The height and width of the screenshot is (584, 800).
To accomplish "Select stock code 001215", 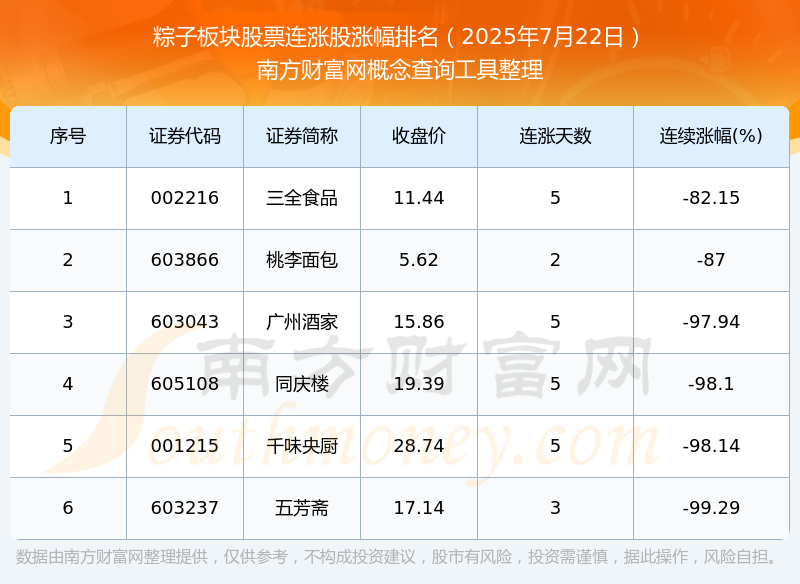I will click(x=185, y=446).
